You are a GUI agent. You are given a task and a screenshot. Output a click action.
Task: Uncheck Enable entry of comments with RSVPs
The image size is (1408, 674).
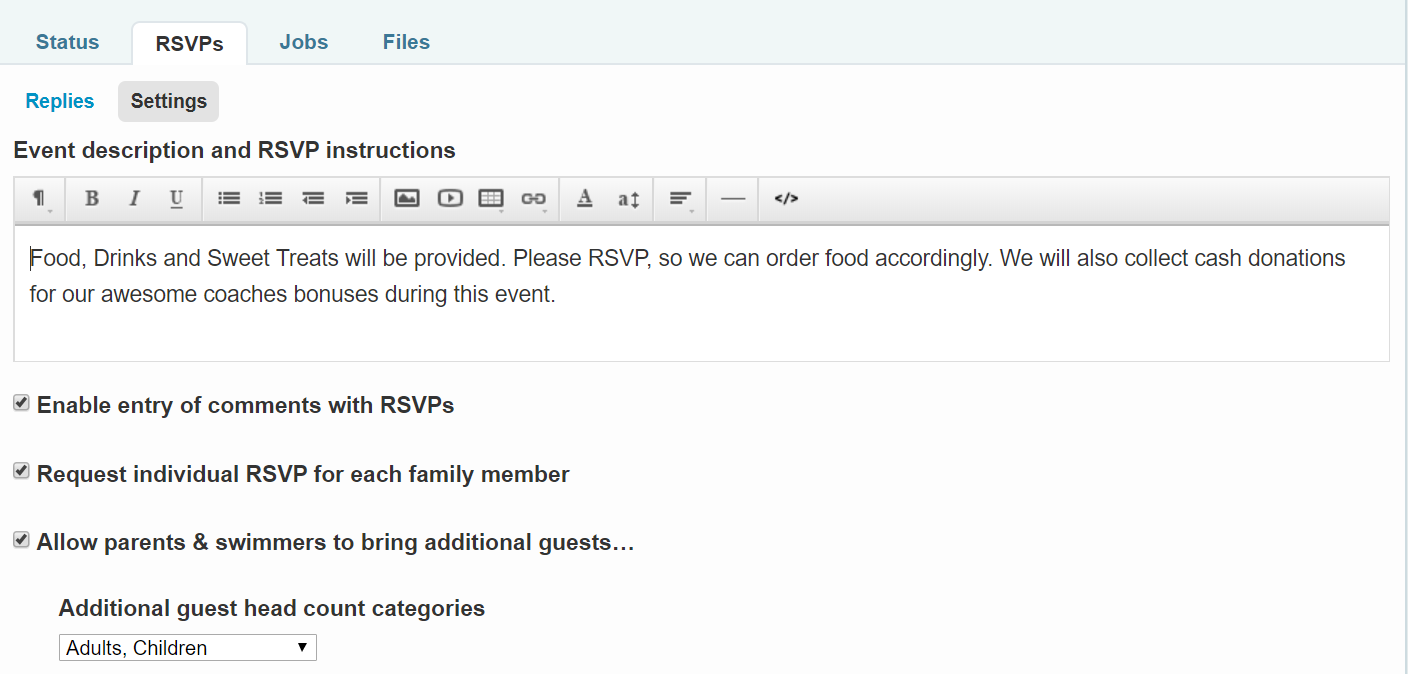tap(21, 403)
